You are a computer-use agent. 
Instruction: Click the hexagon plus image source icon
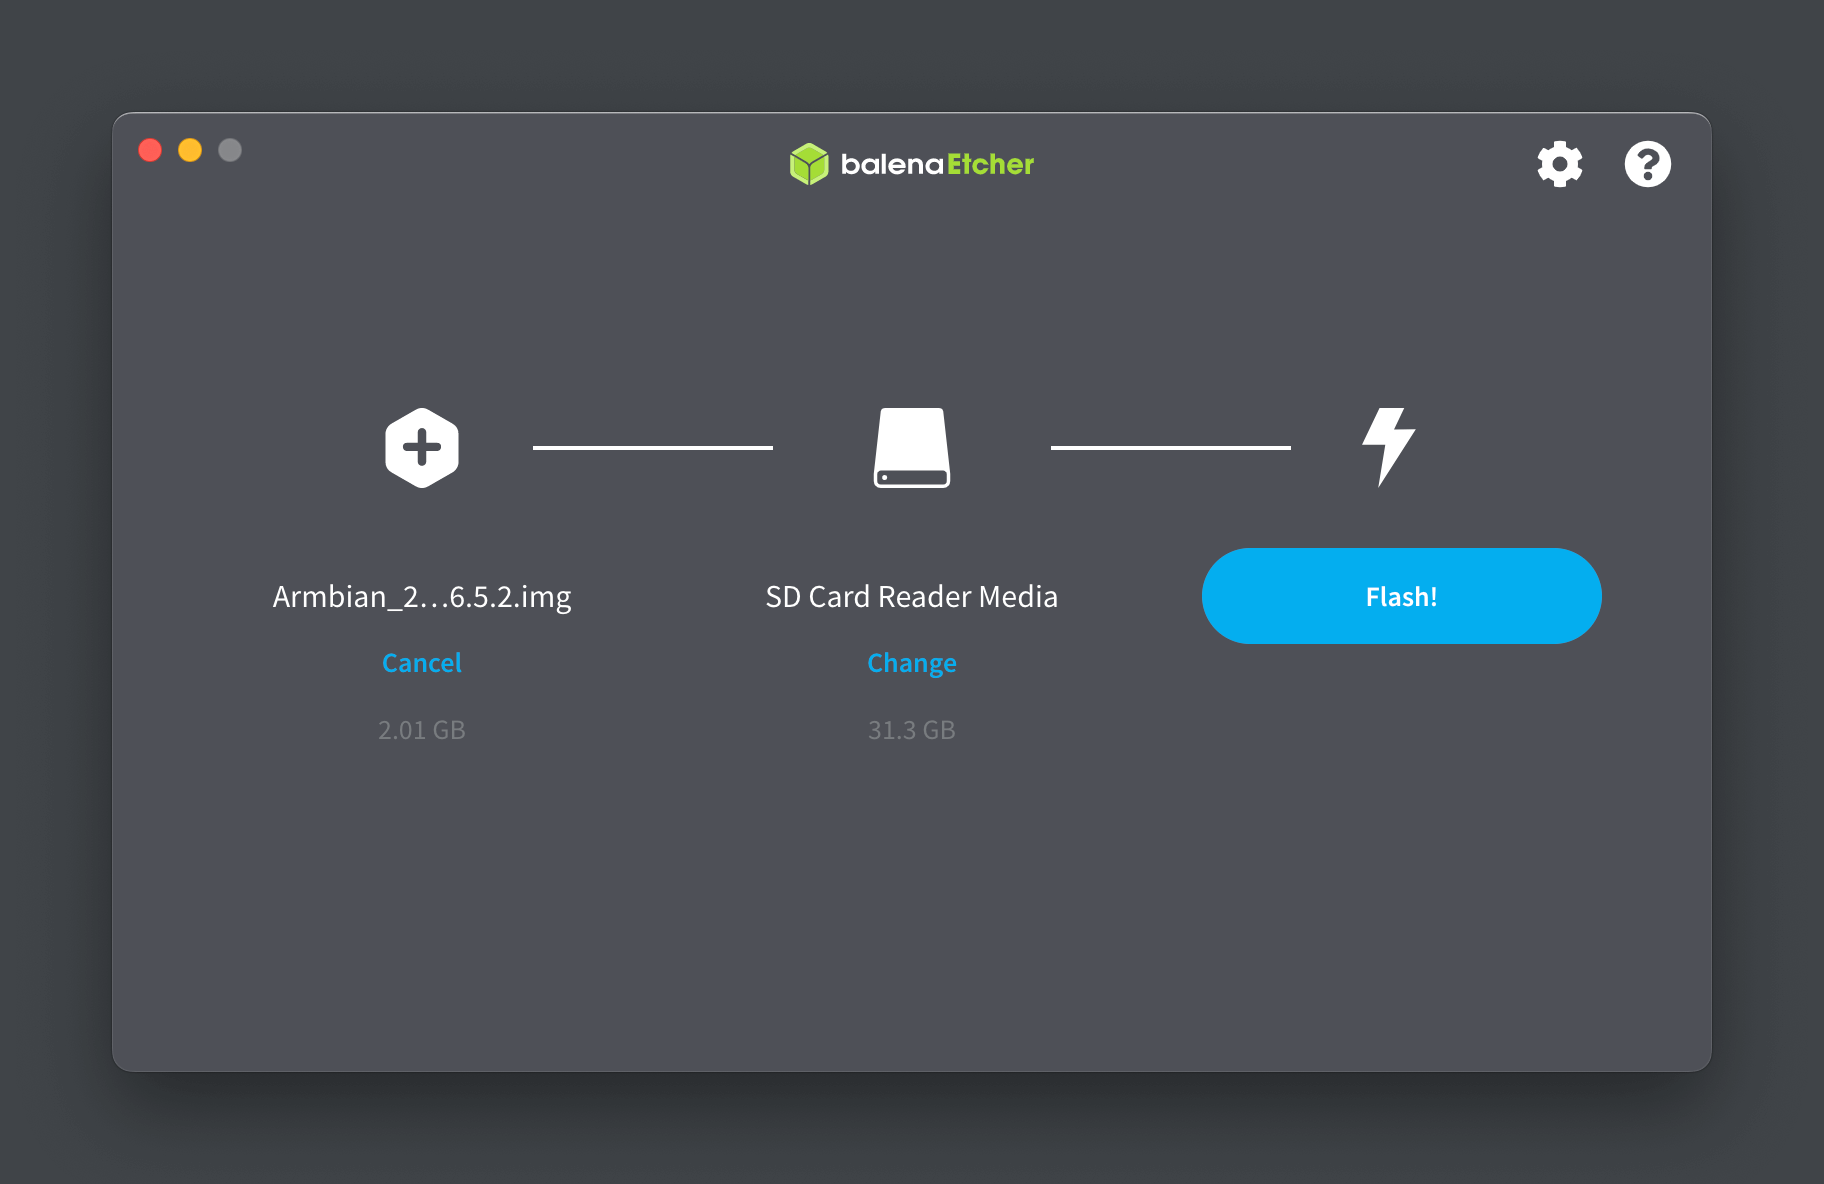[x=422, y=448]
